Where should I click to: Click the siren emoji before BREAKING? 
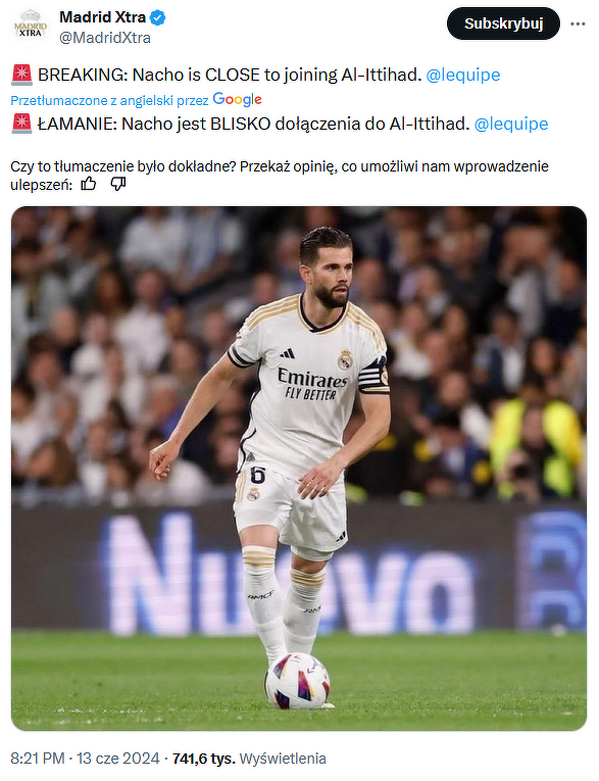pyautogui.click(x=22, y=75)
